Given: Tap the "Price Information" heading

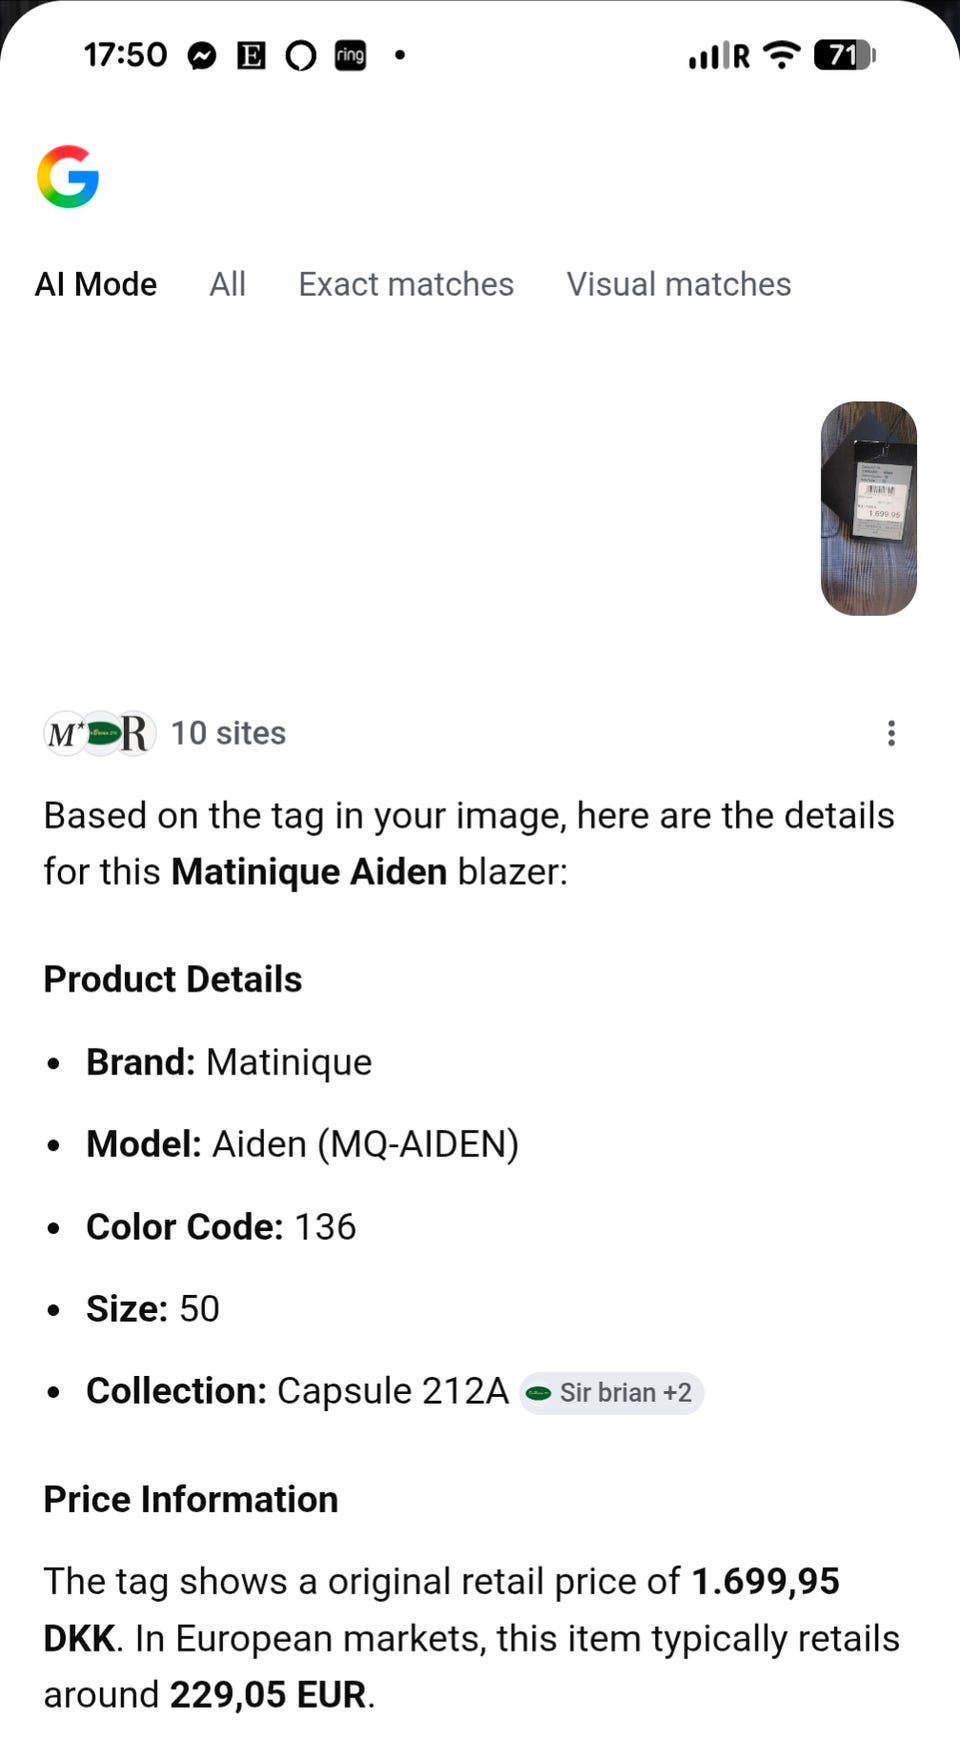Looking at the screenshot, I should pyautogui.click(x=191, y=1499).
